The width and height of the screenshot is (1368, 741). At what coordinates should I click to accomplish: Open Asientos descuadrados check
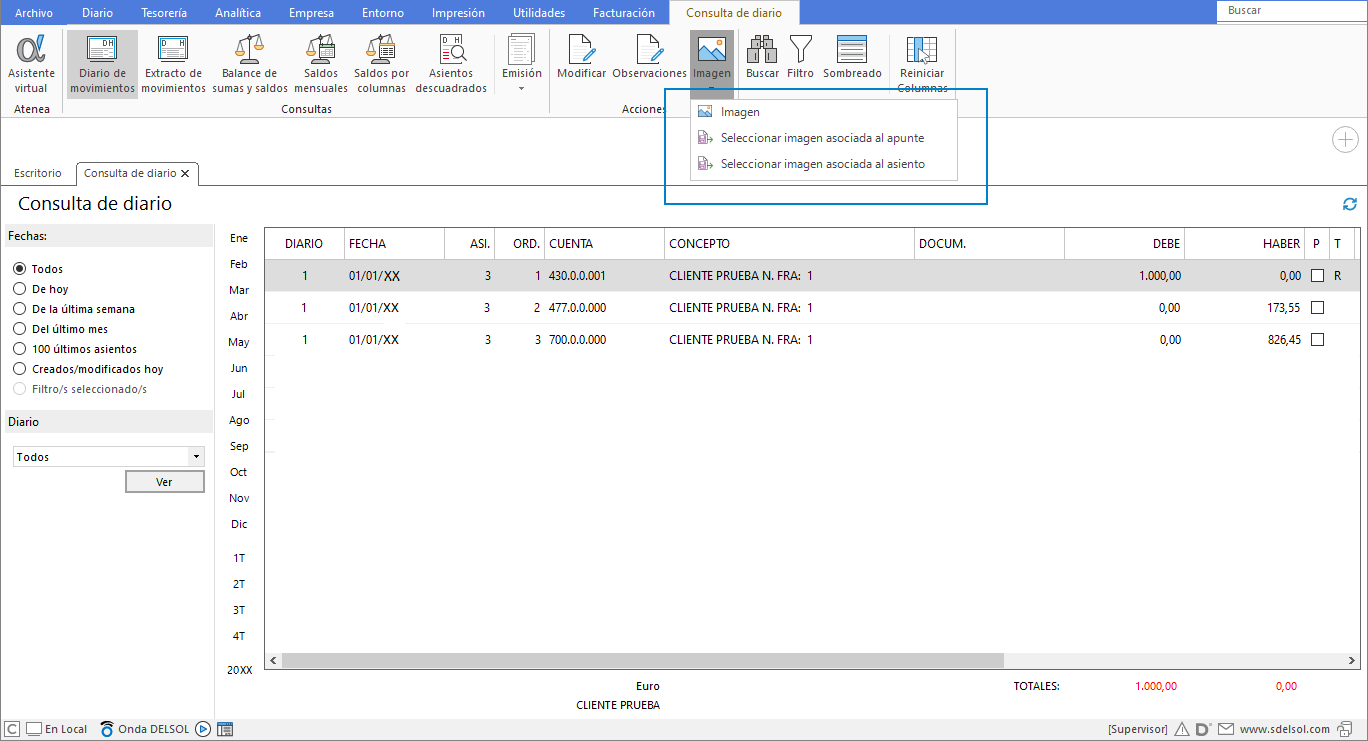point(451,64)
